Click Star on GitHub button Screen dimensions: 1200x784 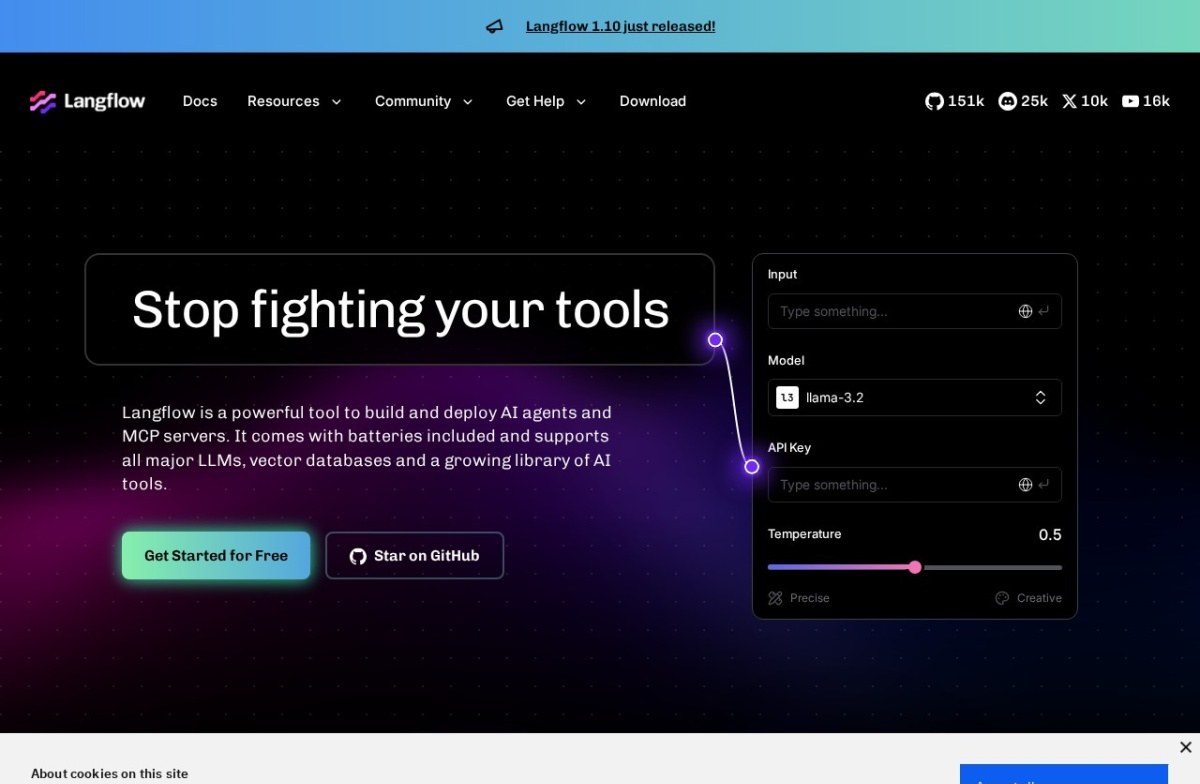coord(415,556)
